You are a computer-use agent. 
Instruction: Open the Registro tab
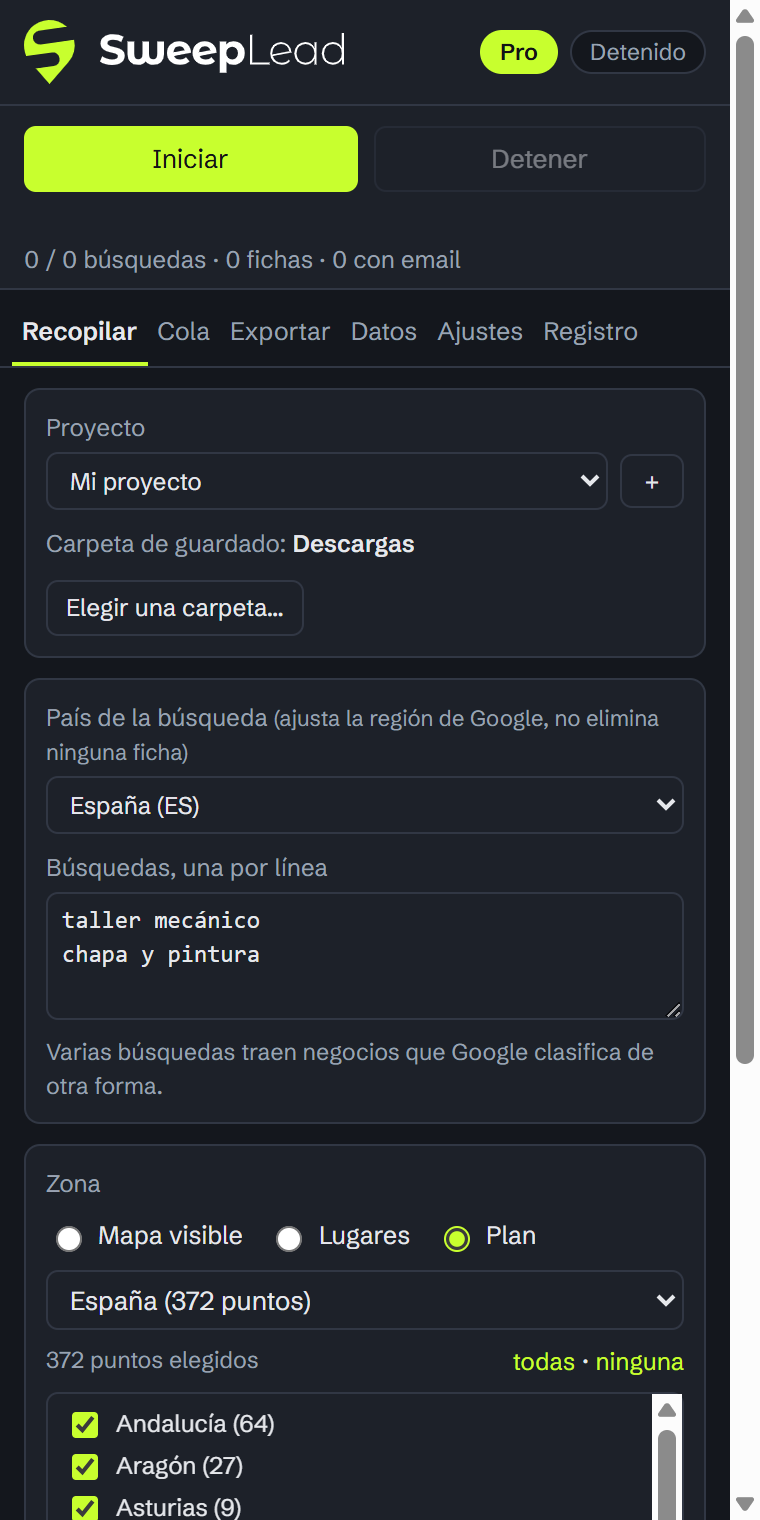coord(591,331)
